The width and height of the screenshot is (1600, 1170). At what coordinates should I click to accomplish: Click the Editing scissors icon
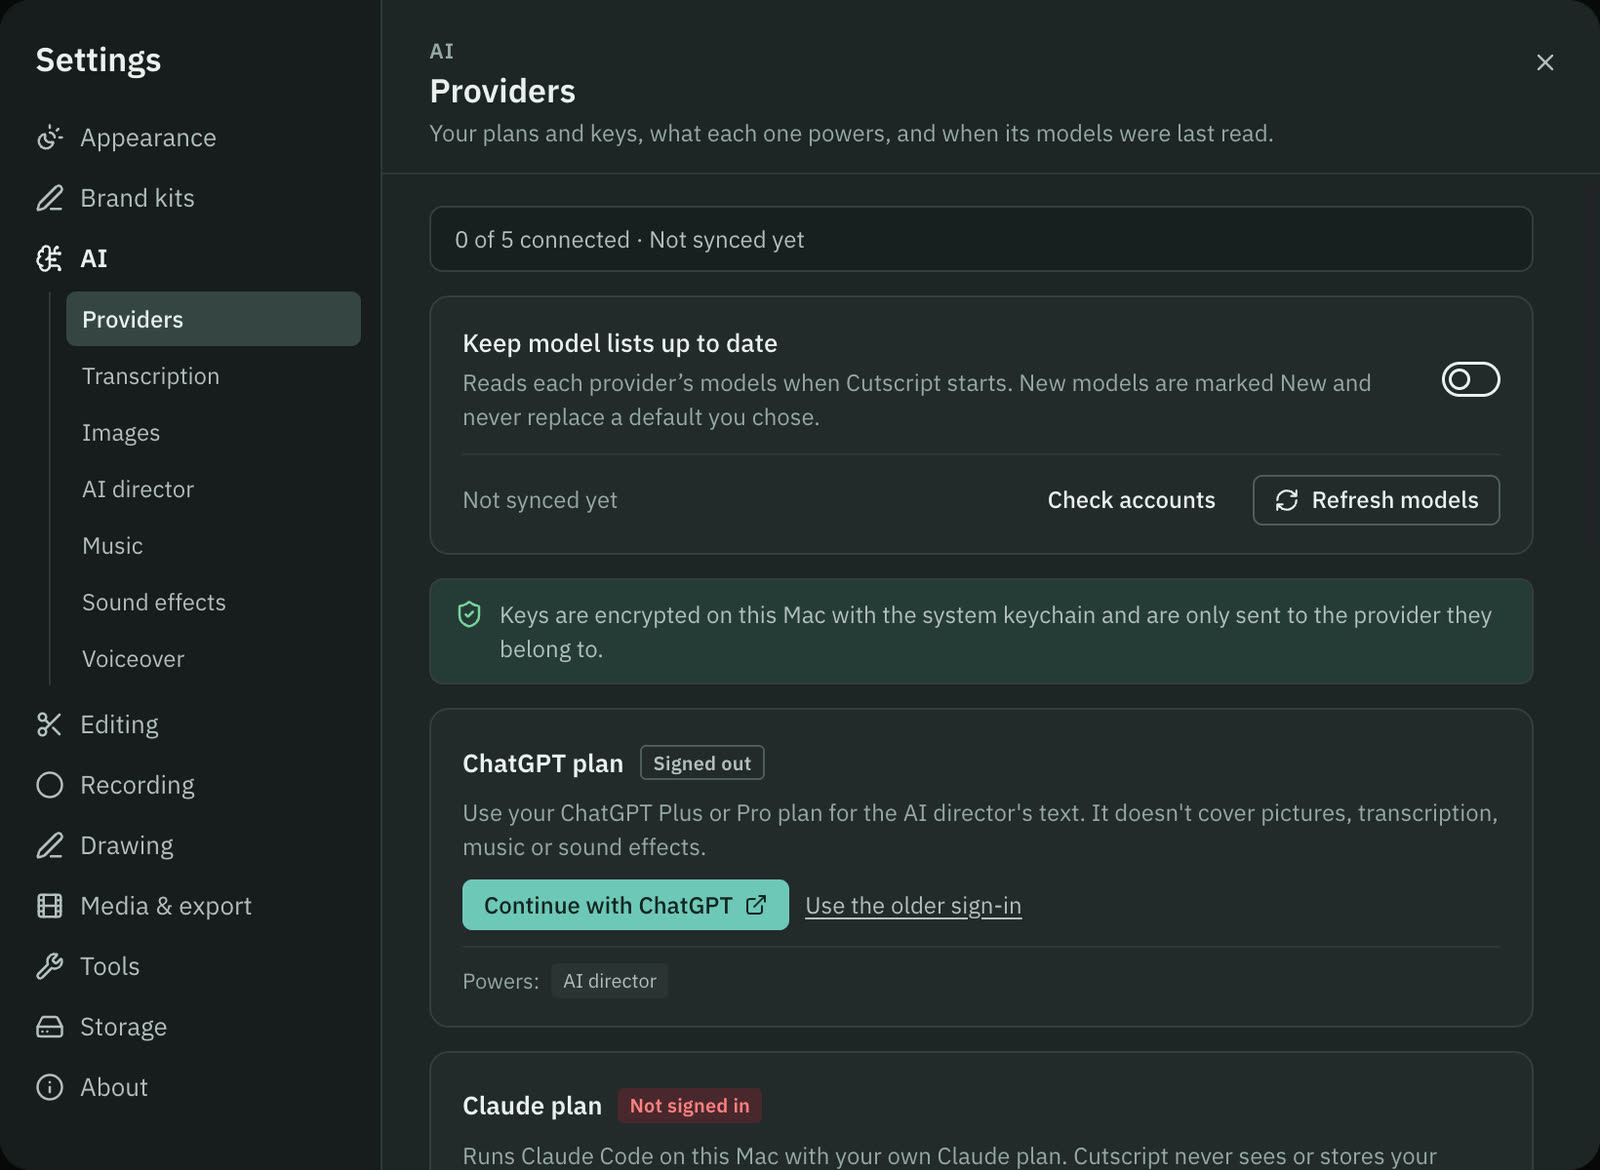[x=49, y=725]
